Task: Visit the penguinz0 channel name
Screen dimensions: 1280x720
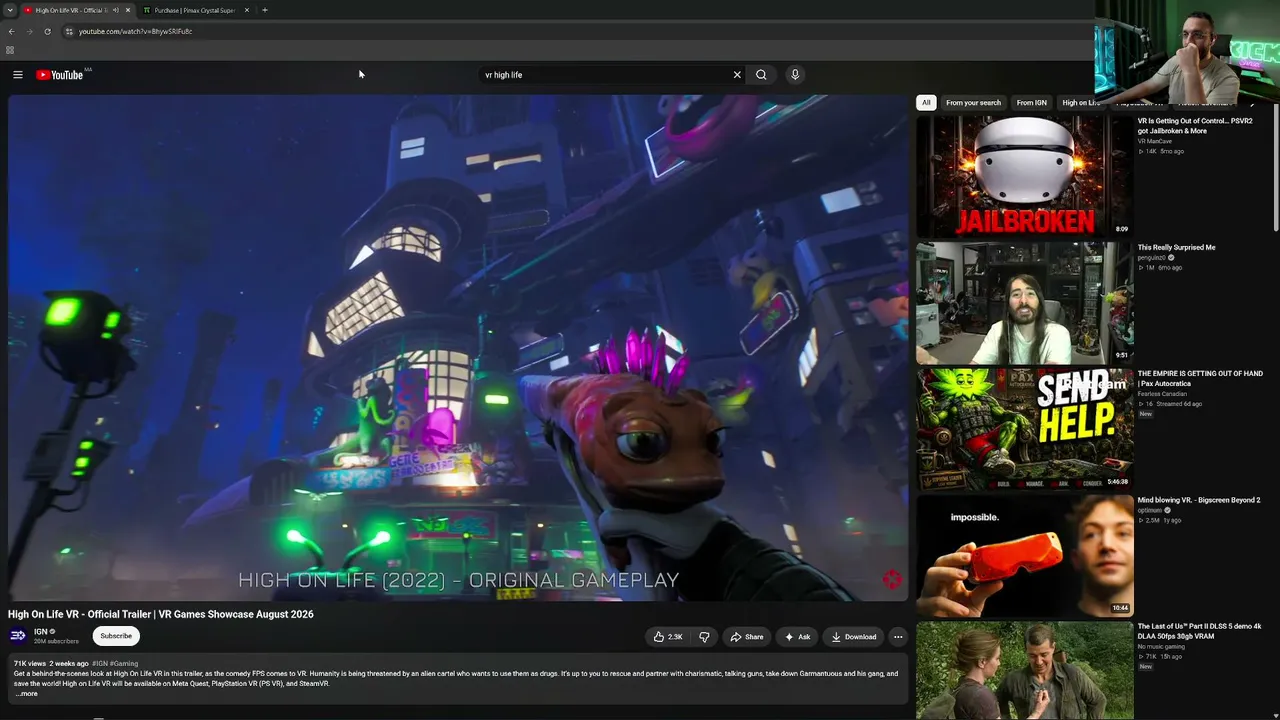Action: point(1151,258)
